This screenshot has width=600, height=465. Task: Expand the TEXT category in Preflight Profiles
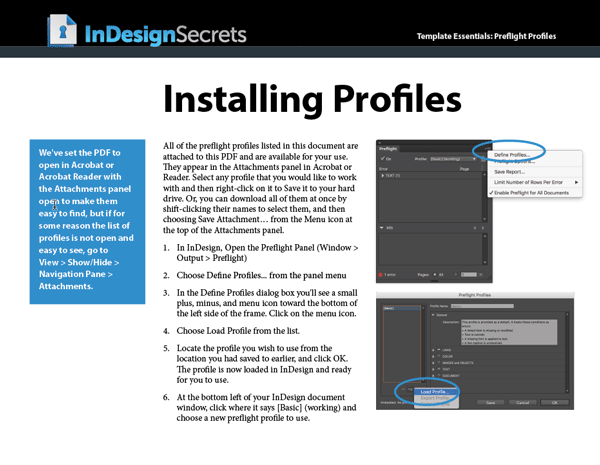point(433,369)
